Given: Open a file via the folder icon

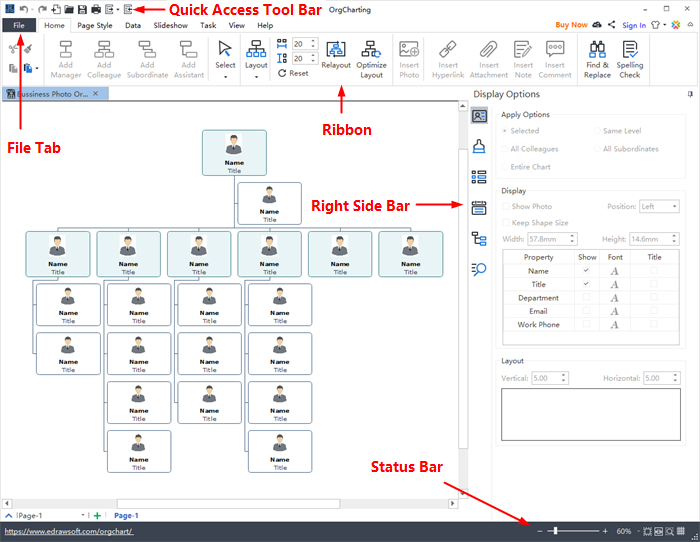Looking at the screenshot, I should pos(69,9).
